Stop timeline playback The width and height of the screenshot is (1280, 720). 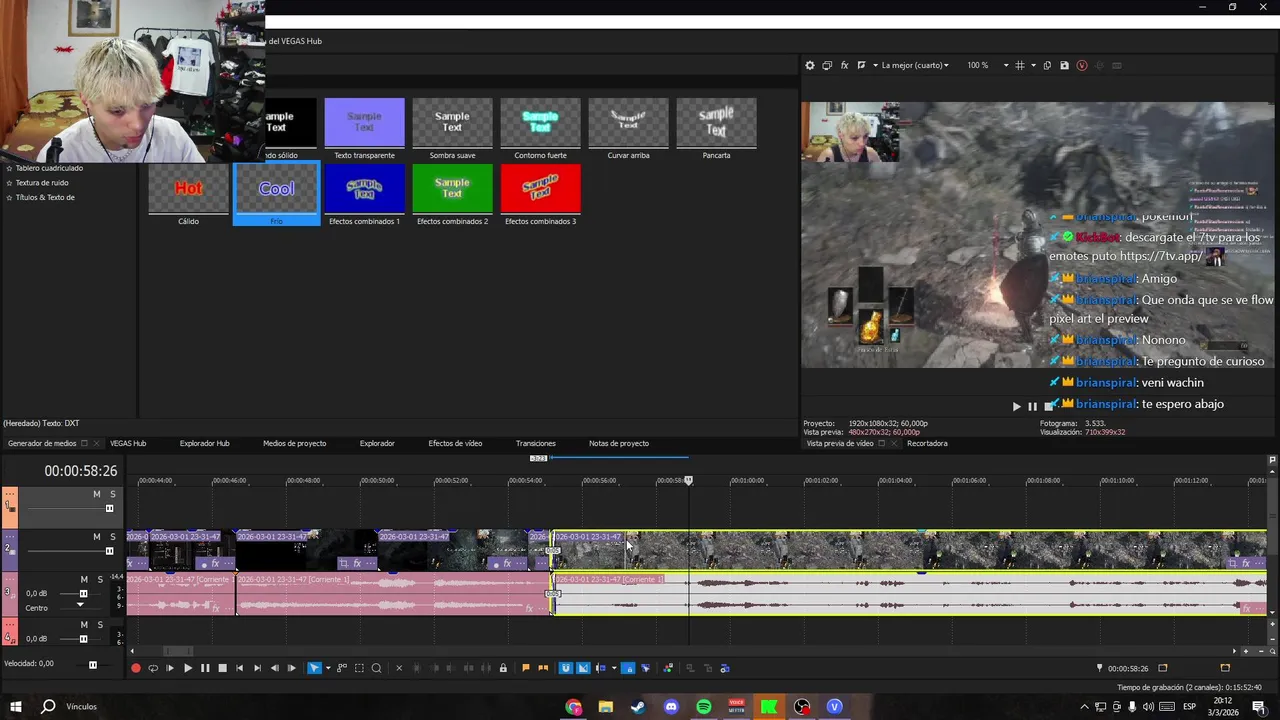(x=222, y=668)
